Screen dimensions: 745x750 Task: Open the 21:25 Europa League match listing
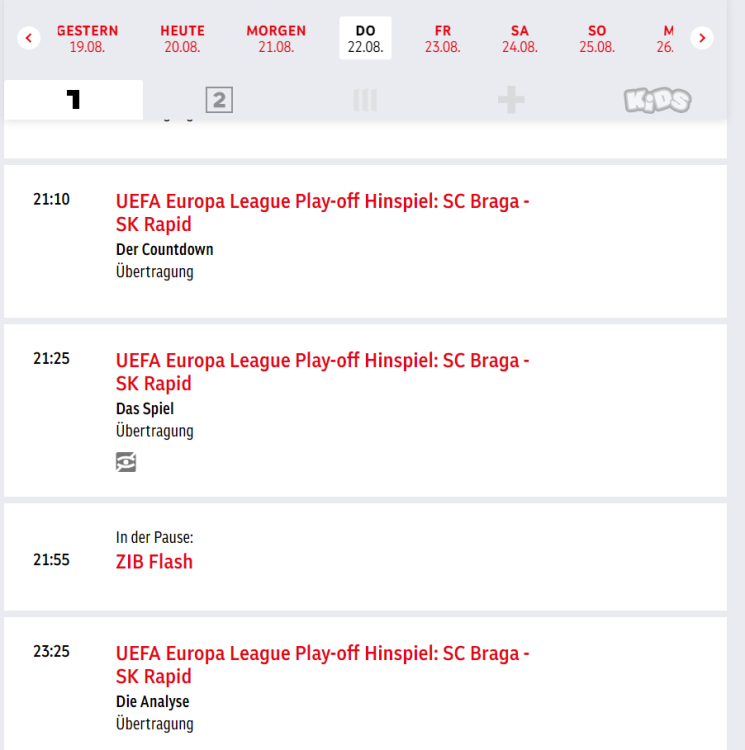click(322, 371)
